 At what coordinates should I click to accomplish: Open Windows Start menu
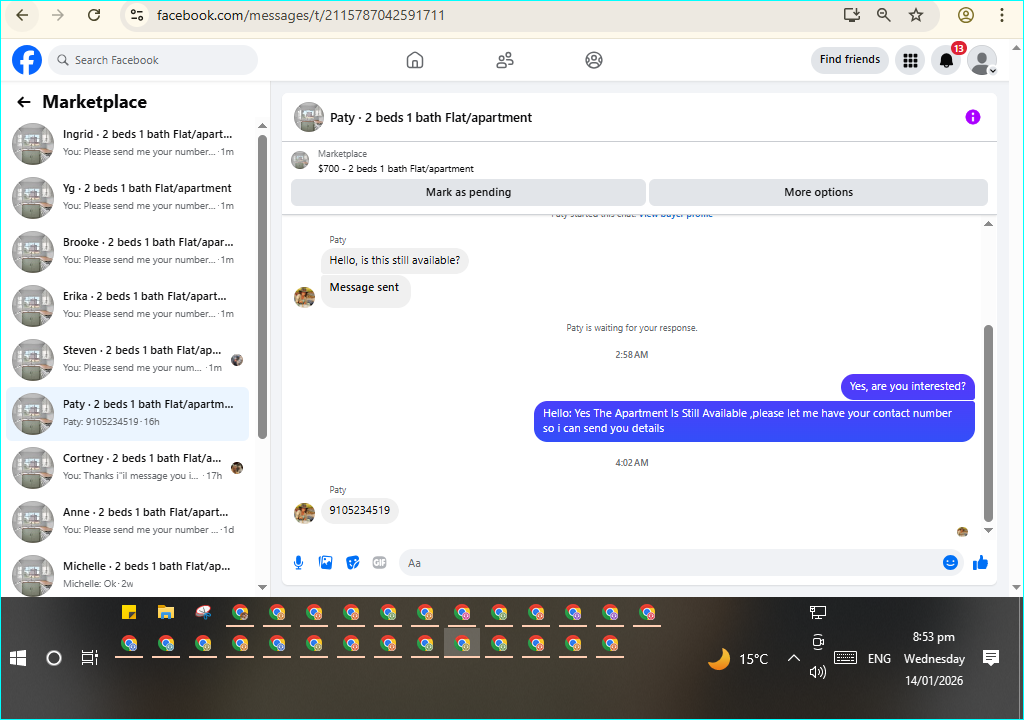tap(18, 658)
